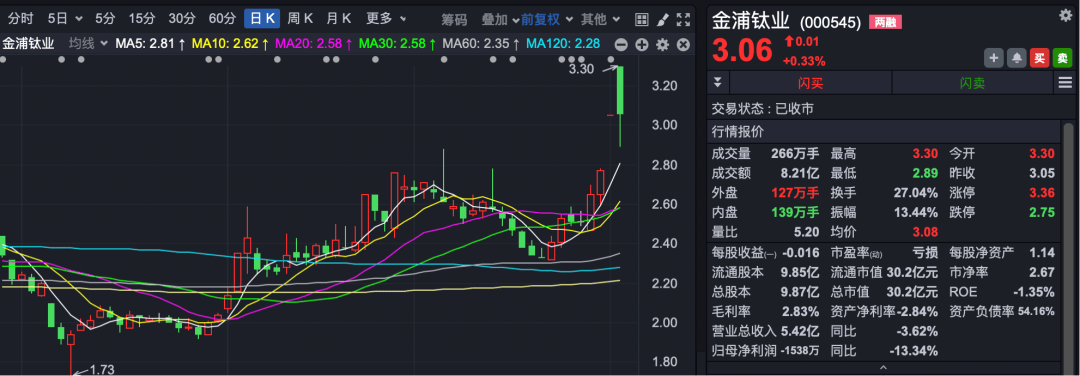This screenshot has width=1080, height=376.
Task: Click the 市净率 2.67 value
Action: 1041,272
